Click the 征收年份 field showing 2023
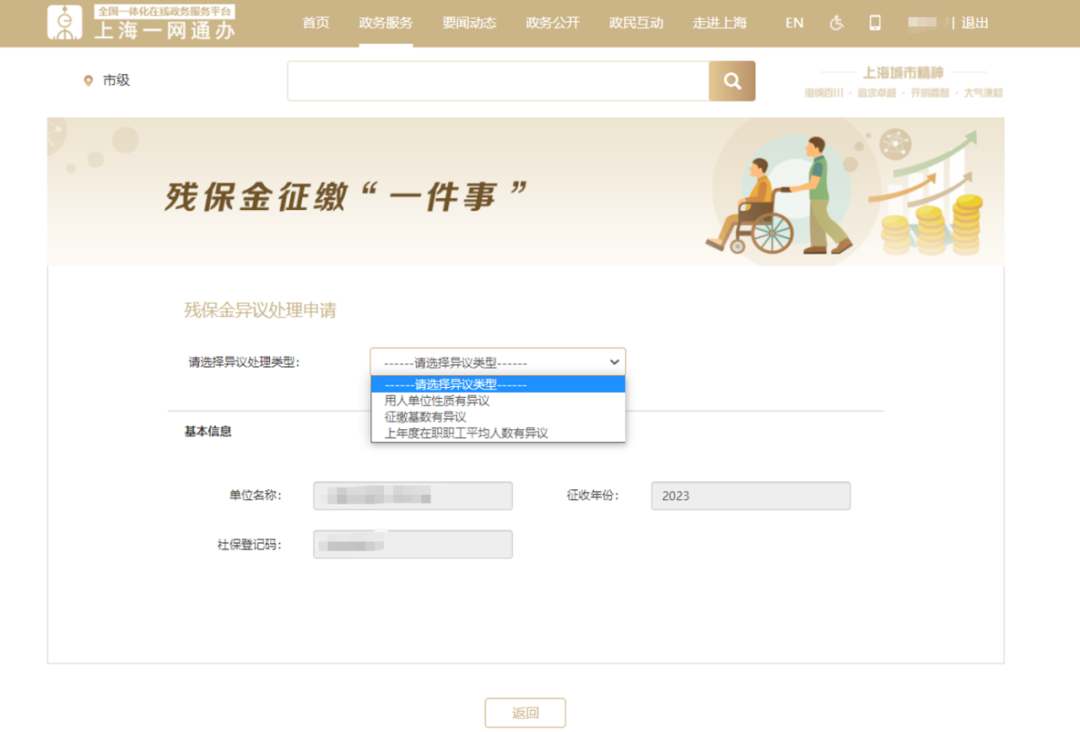 pyautogui.click(x=751, y=496)
